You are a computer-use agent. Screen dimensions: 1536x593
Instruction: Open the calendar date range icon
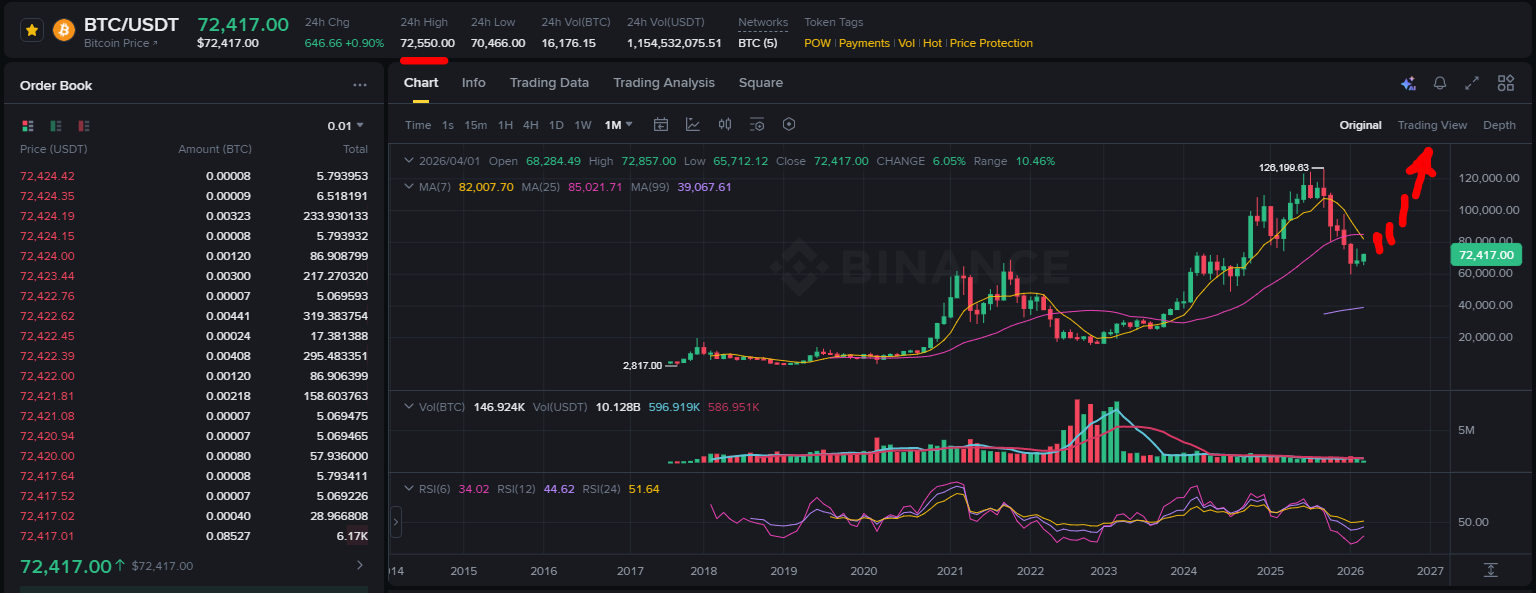661,125
